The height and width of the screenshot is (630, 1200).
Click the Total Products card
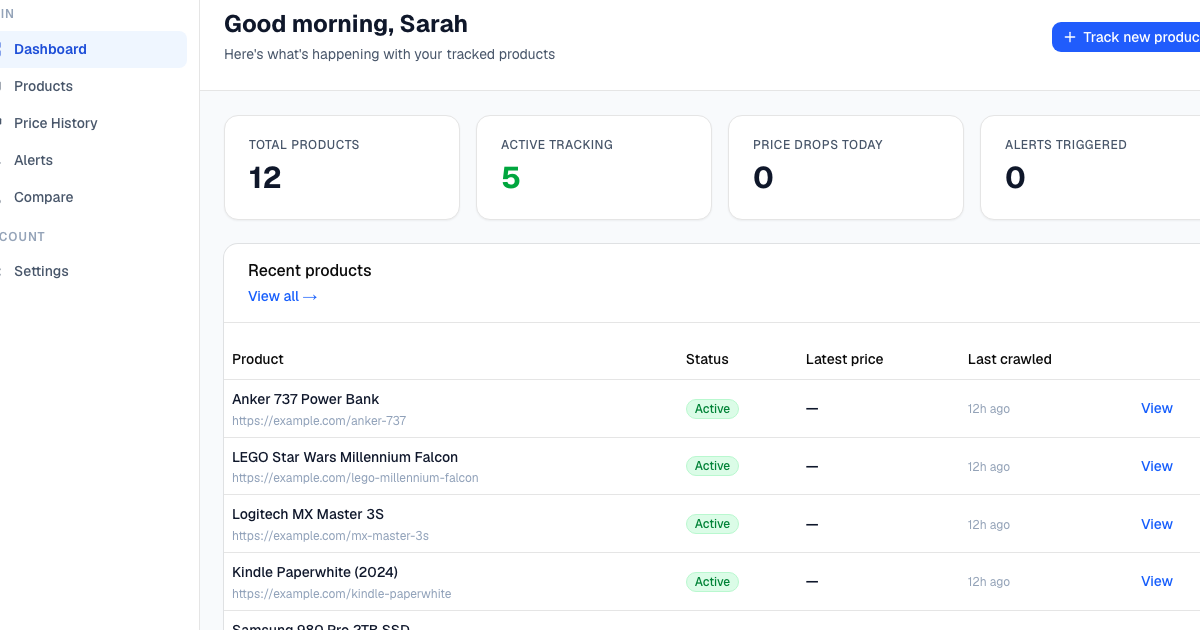[342, 167]
